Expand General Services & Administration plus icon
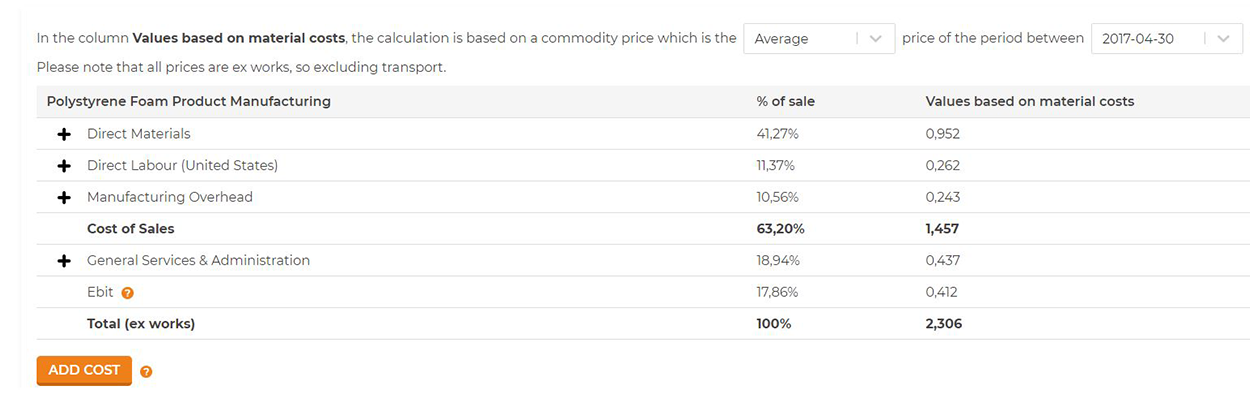This screenshot has width=1250, height=414. [64, 261]
